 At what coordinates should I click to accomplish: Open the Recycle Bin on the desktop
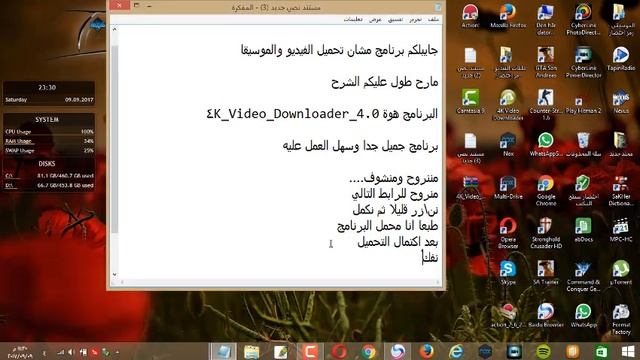[x=583, y=145]
